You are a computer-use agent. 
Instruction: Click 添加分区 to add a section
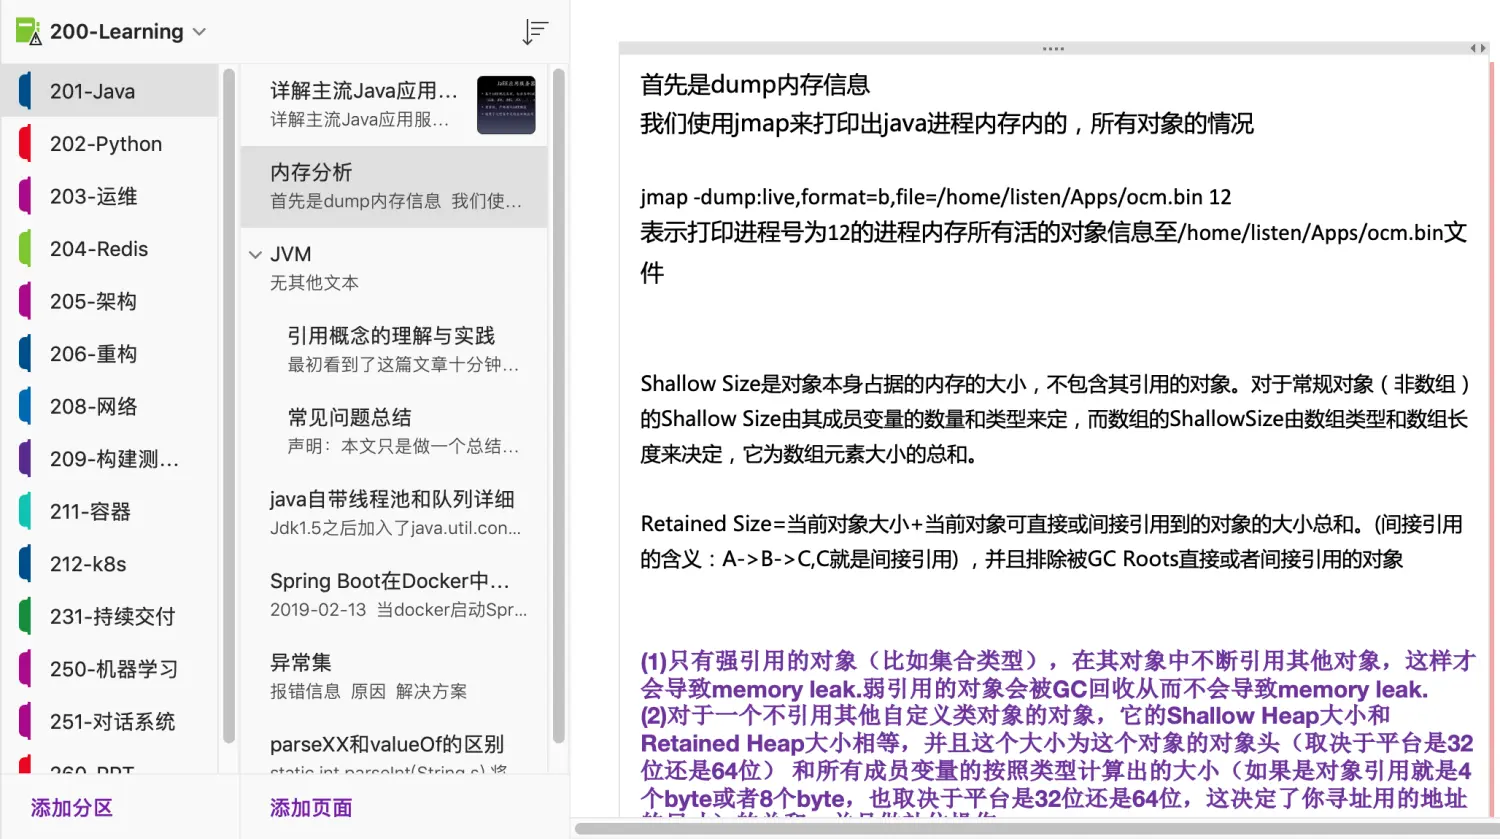point(71,808)
